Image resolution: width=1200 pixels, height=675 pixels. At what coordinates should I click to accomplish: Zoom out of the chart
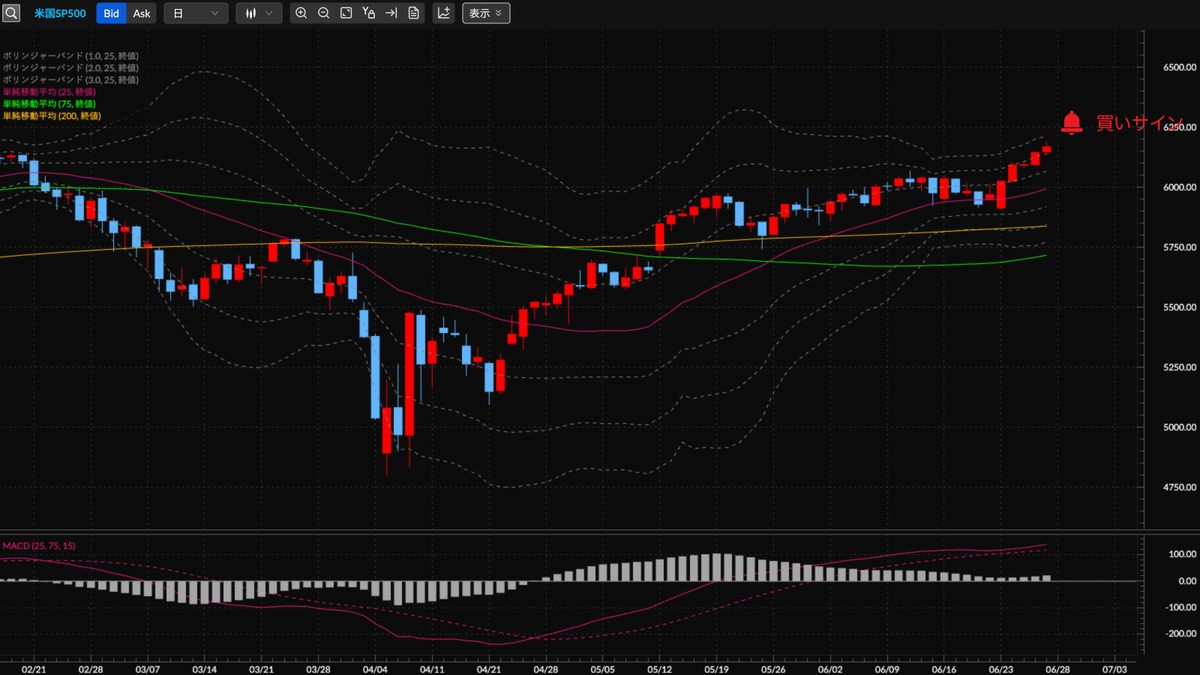coord(323,13)
